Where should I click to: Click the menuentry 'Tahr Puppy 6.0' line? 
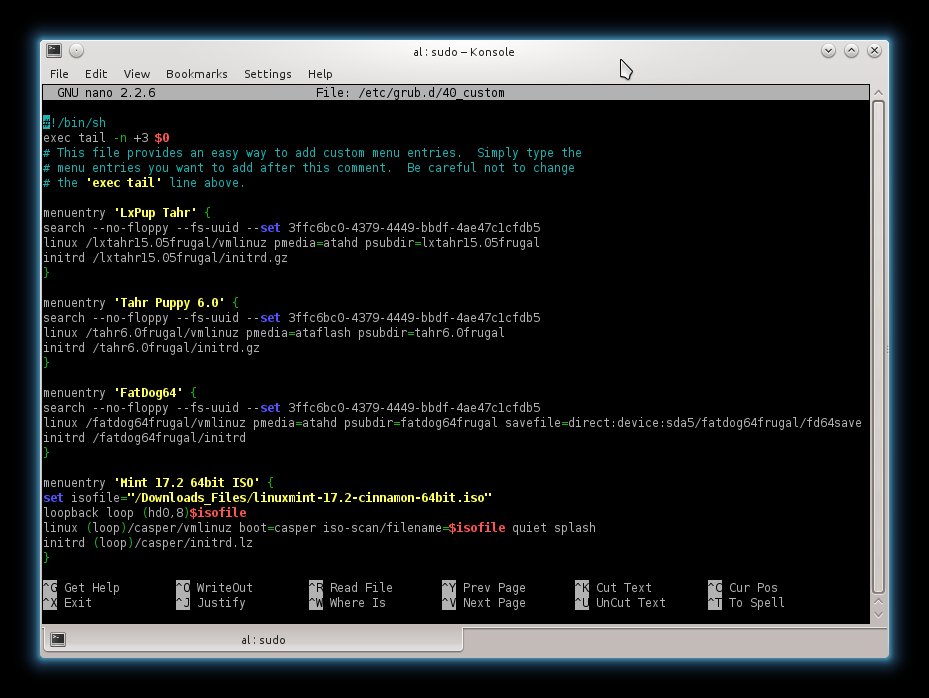[x=141, y=303]
